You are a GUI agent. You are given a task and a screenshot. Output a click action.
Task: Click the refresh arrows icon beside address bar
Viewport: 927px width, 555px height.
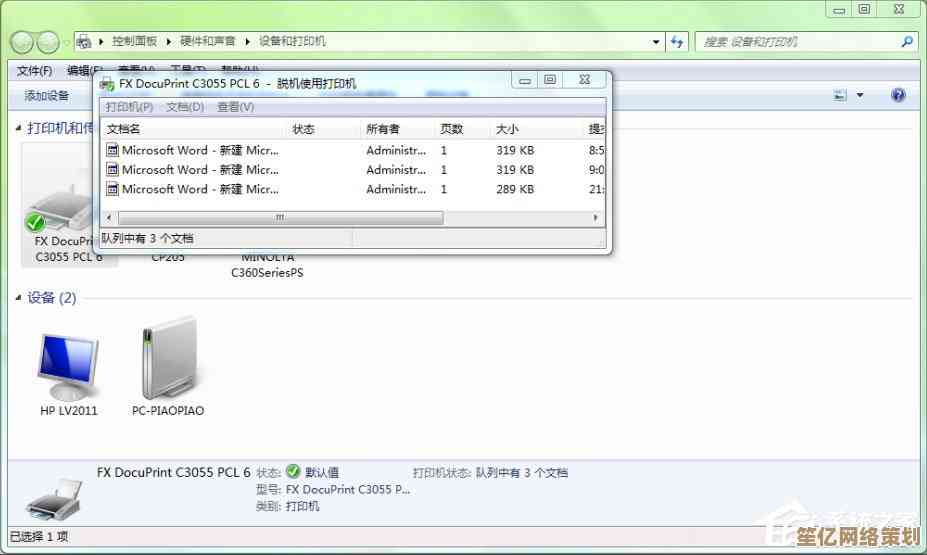click(x=679, y=42)
